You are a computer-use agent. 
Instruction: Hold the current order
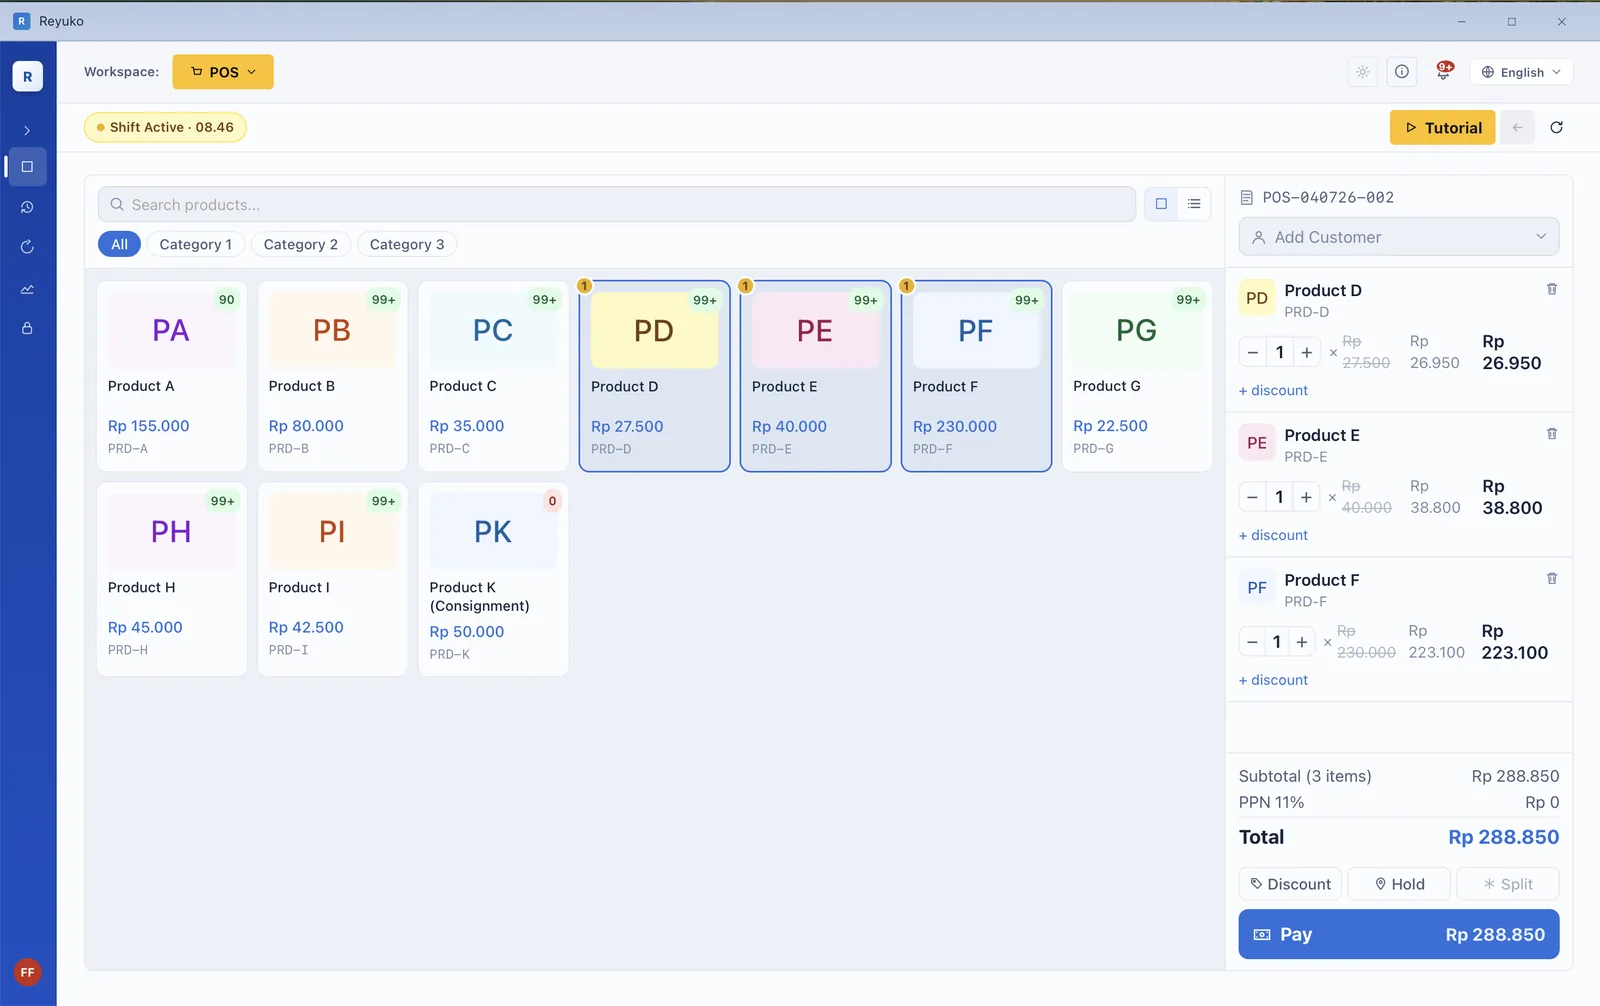point(1399,884)
